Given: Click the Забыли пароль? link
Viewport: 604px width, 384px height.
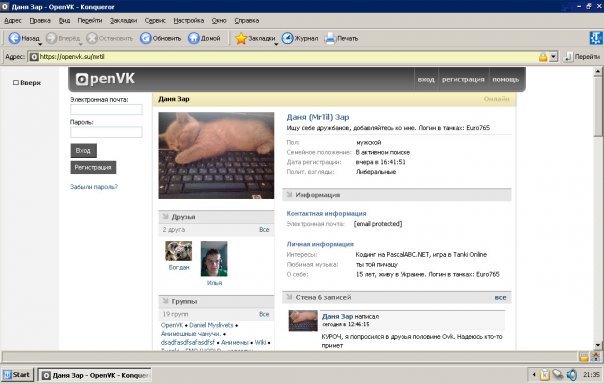Looking at the screenshot, I should [94, 187].
